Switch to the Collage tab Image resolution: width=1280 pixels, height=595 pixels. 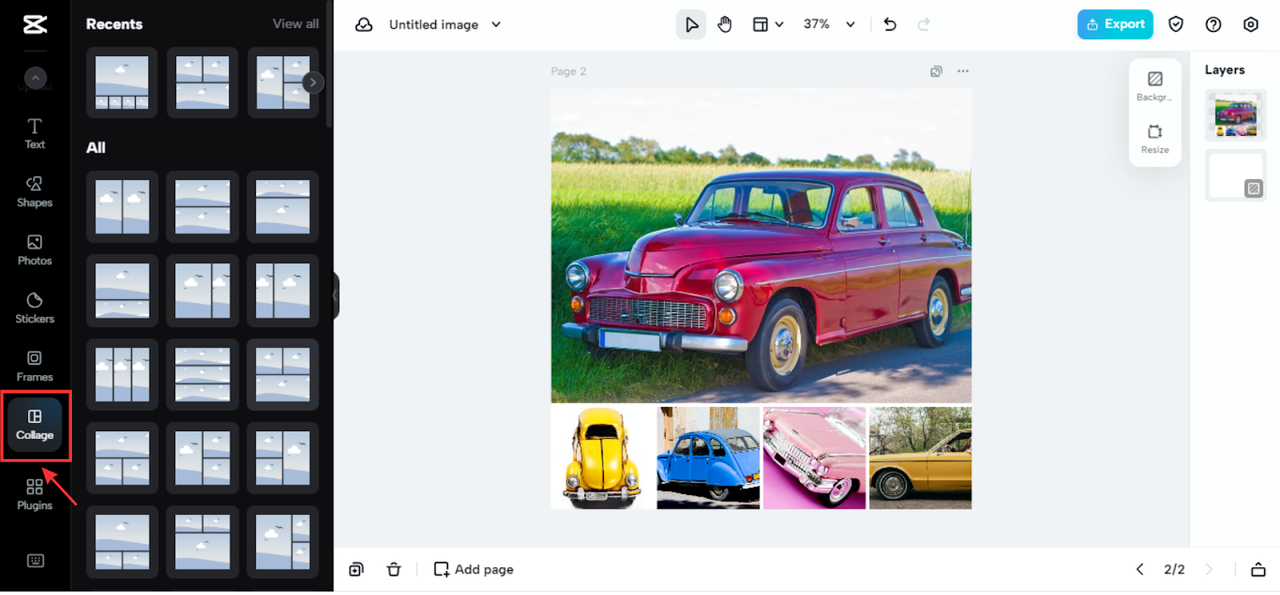coord(35,424)
